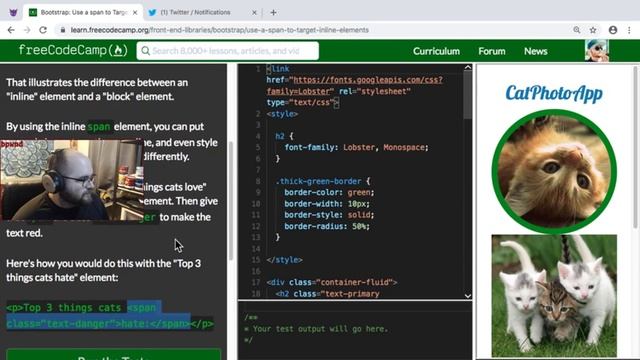Open the Chrome three-dot menu

[x=629, y=30]
